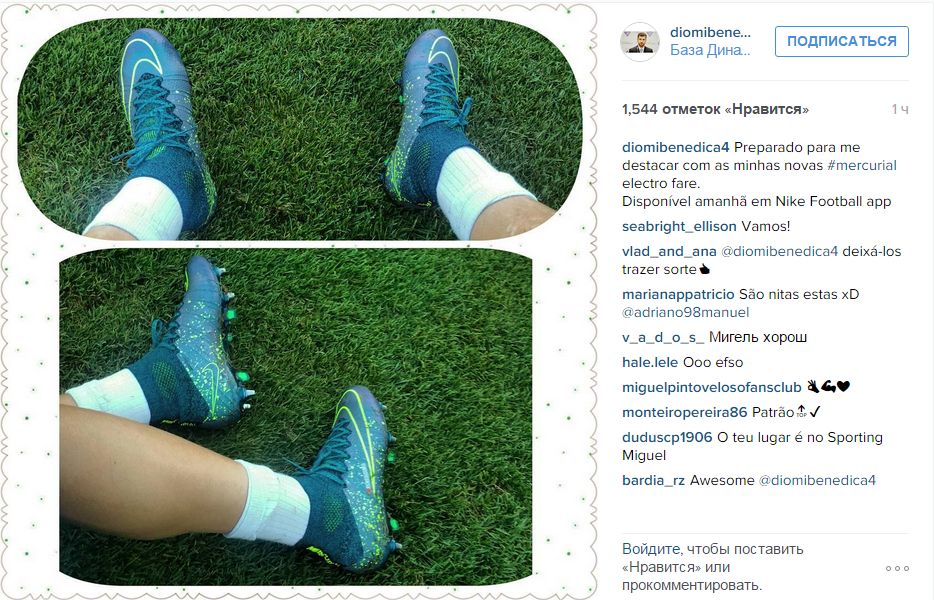Click the @diomibenedica4 mention in the vlad_and_ana comment

coord(779,251)
